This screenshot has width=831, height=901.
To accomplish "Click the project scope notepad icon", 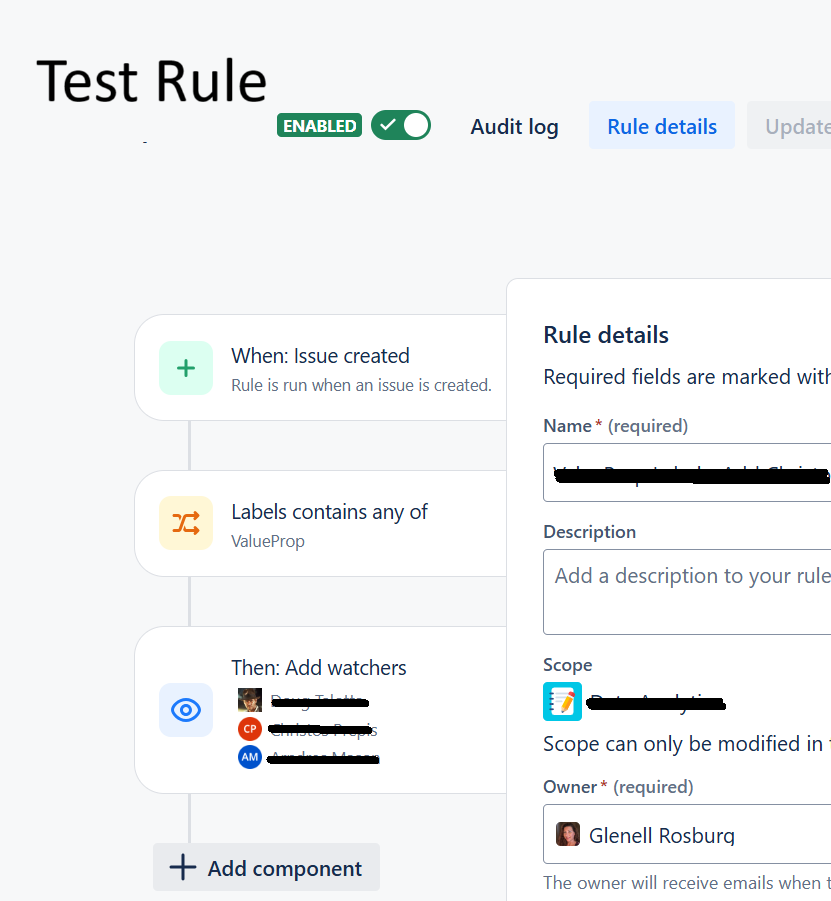I will (x=562, y=701).
